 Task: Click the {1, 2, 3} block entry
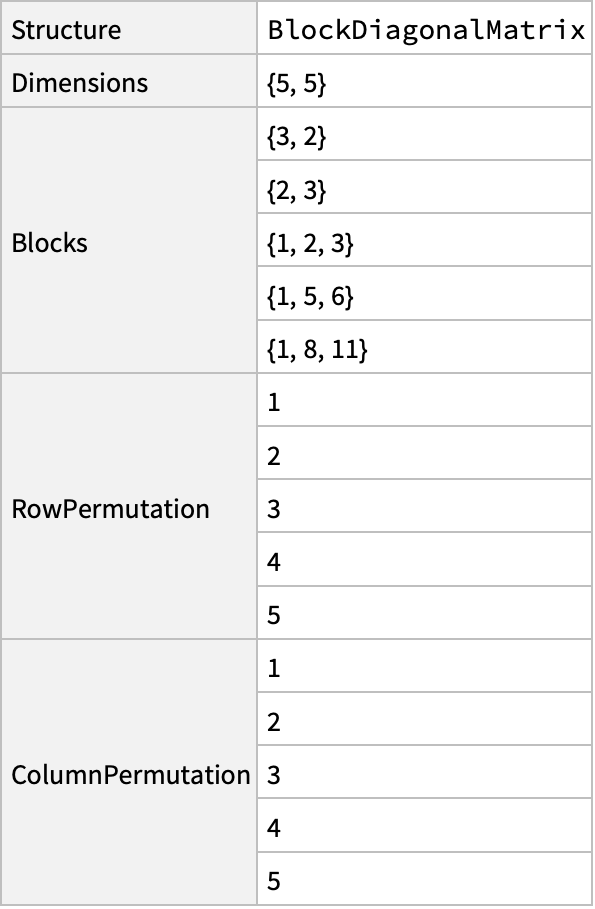tap(425, 241)
